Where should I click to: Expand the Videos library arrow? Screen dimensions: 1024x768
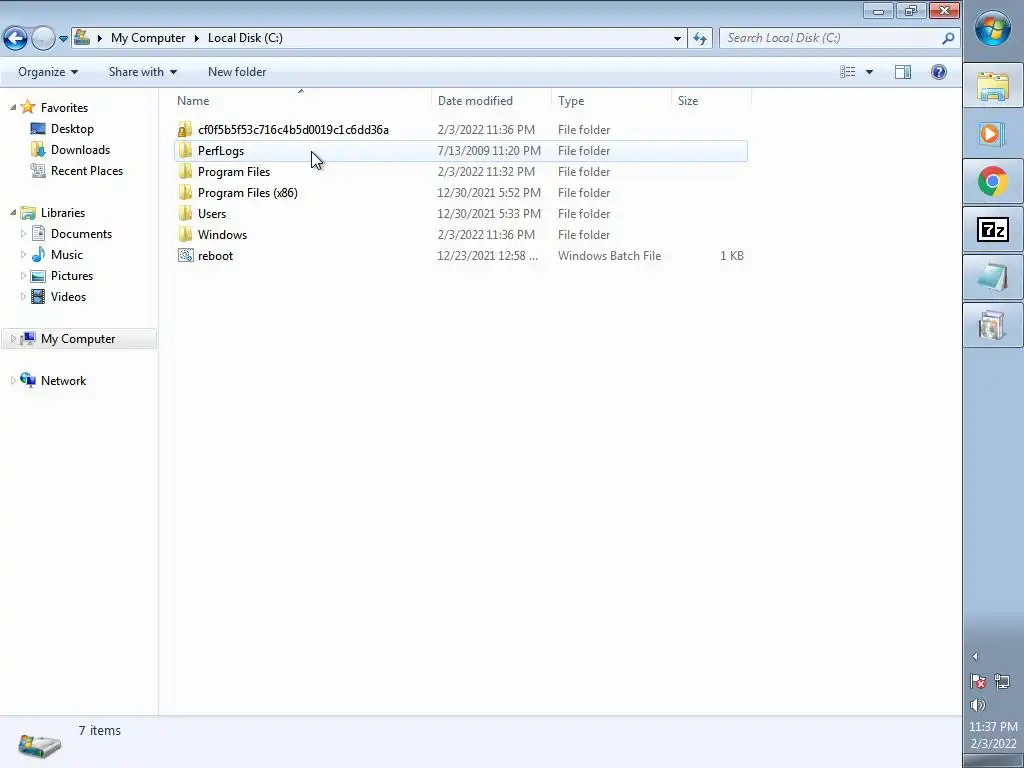coord(24,296)
